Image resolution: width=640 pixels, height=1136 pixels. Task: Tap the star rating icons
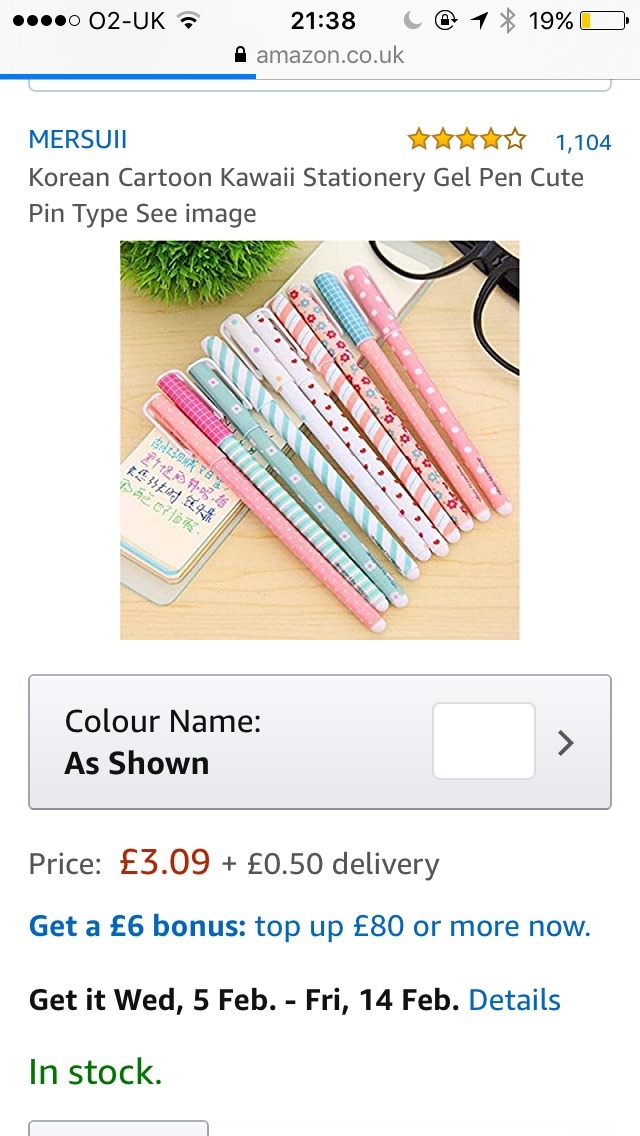467,139
